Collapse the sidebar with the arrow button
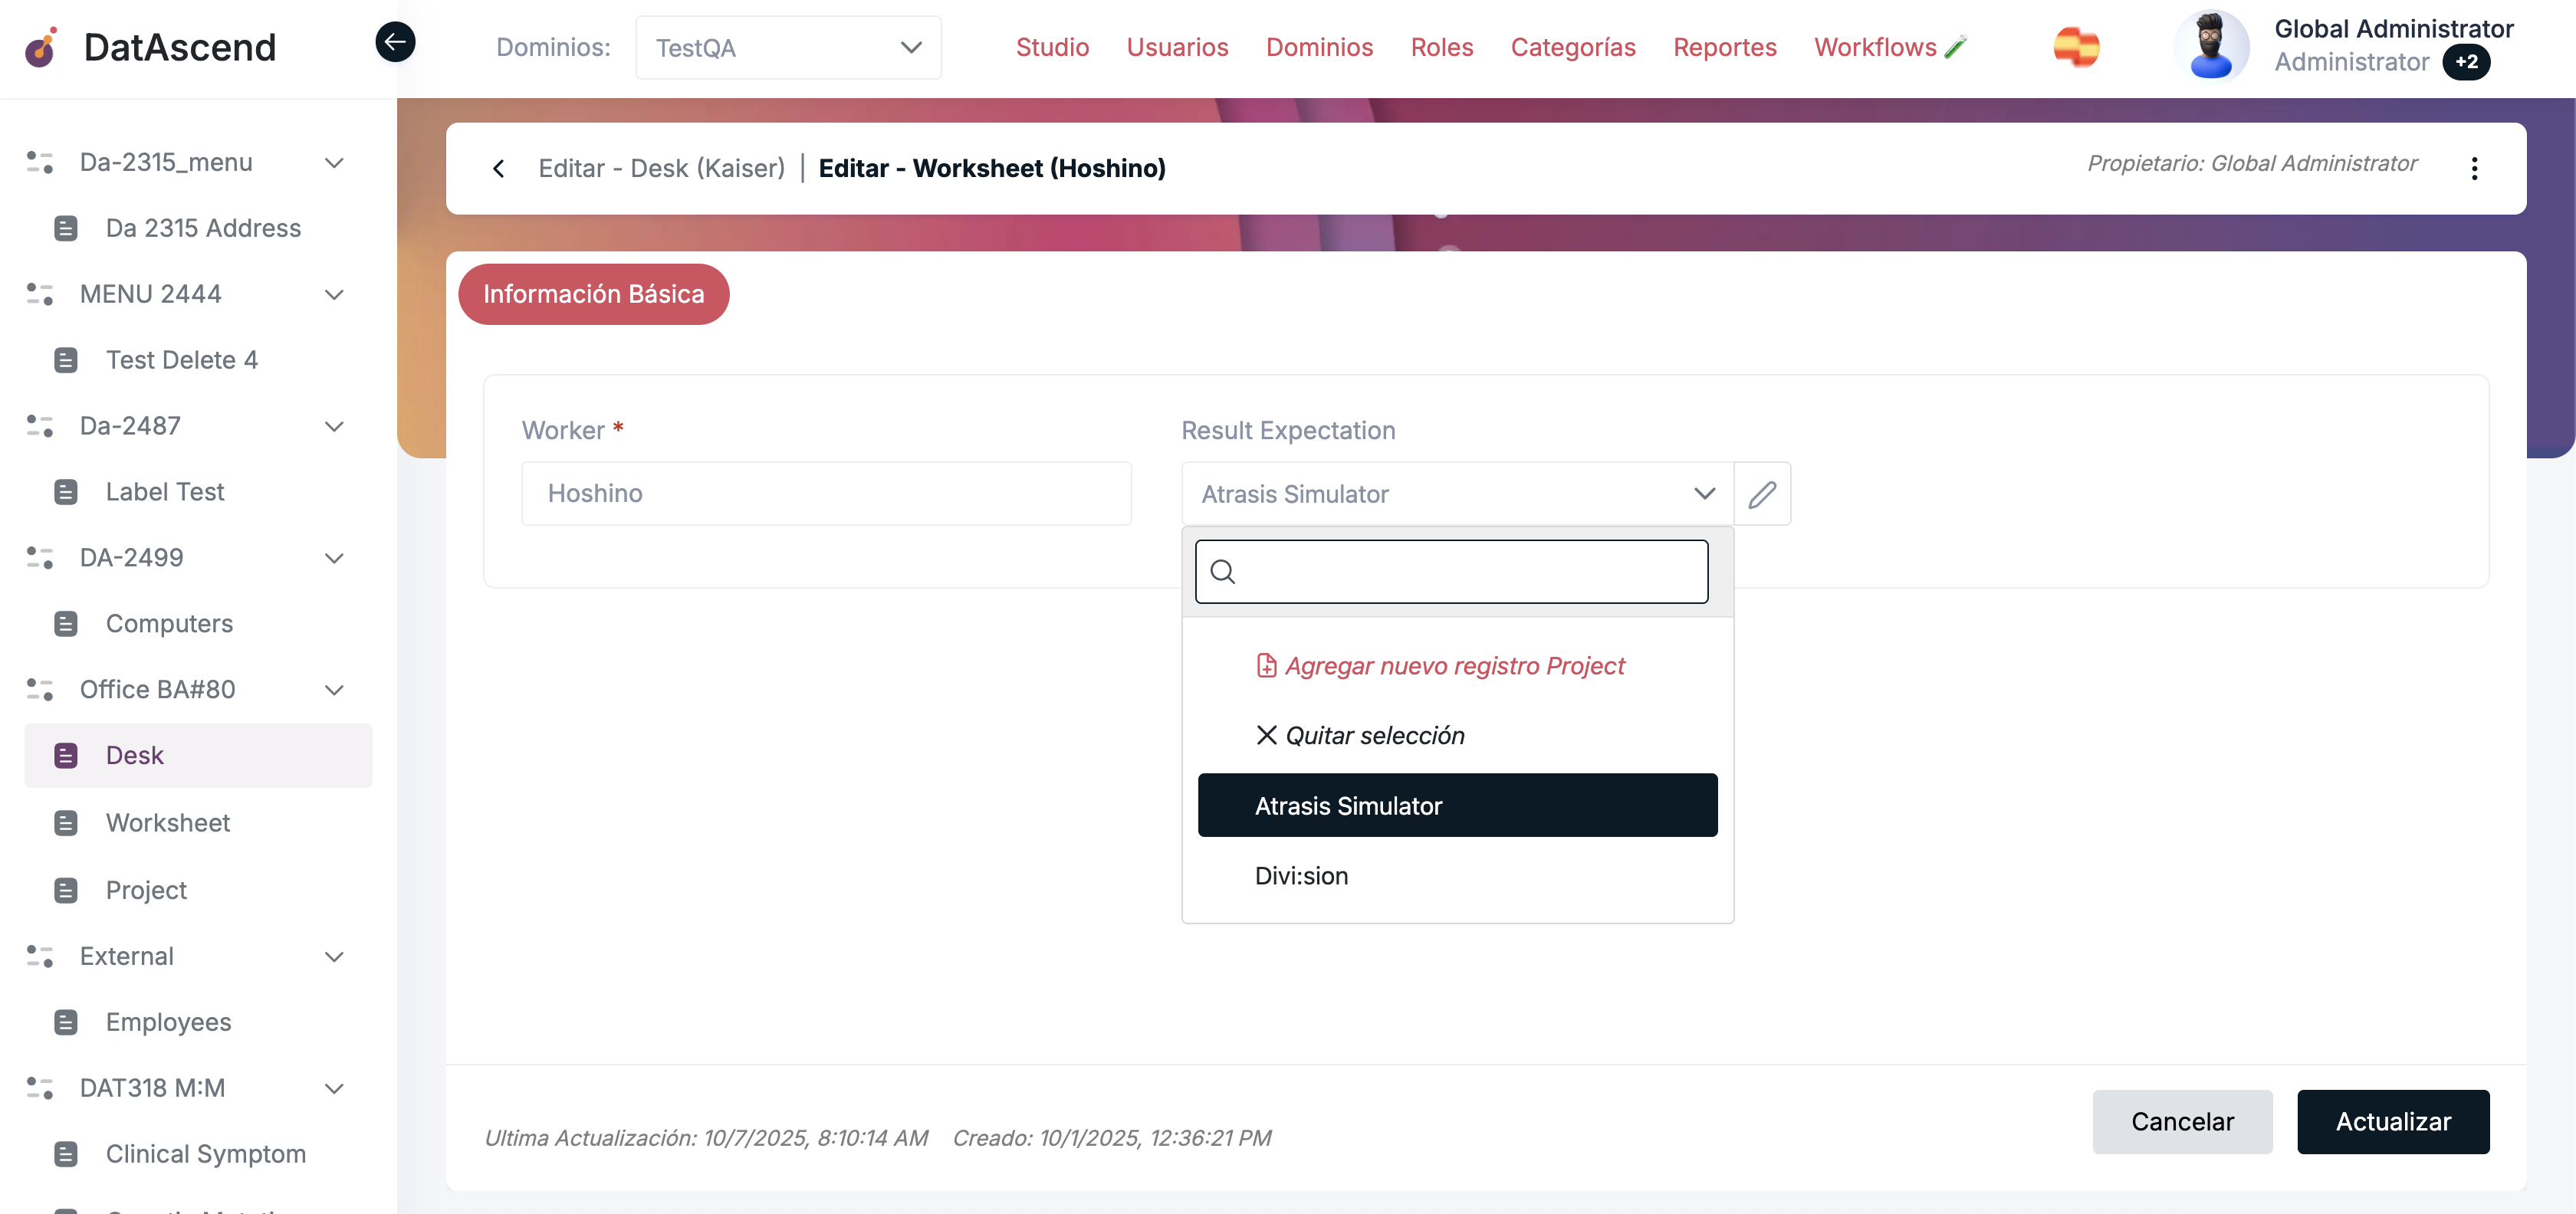2576x1214 pixels. [x=395, y=42]
